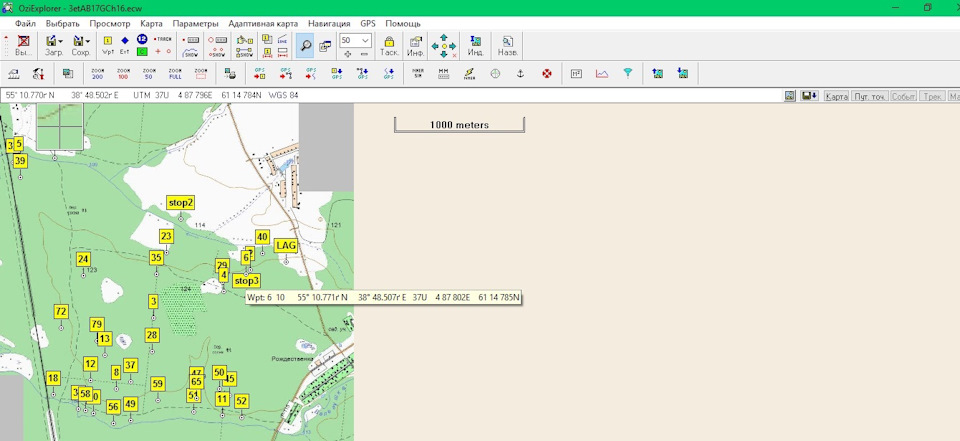Open the Файл menu

pos(25,24)
